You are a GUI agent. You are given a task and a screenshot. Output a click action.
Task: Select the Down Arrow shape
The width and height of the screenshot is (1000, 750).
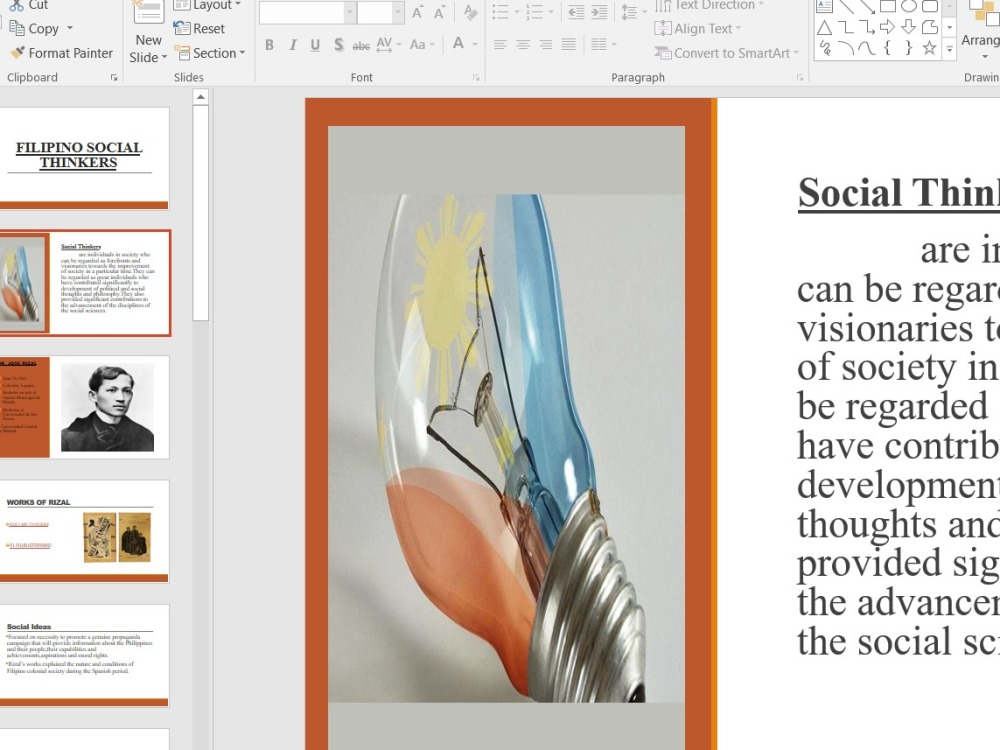[908, 27]
